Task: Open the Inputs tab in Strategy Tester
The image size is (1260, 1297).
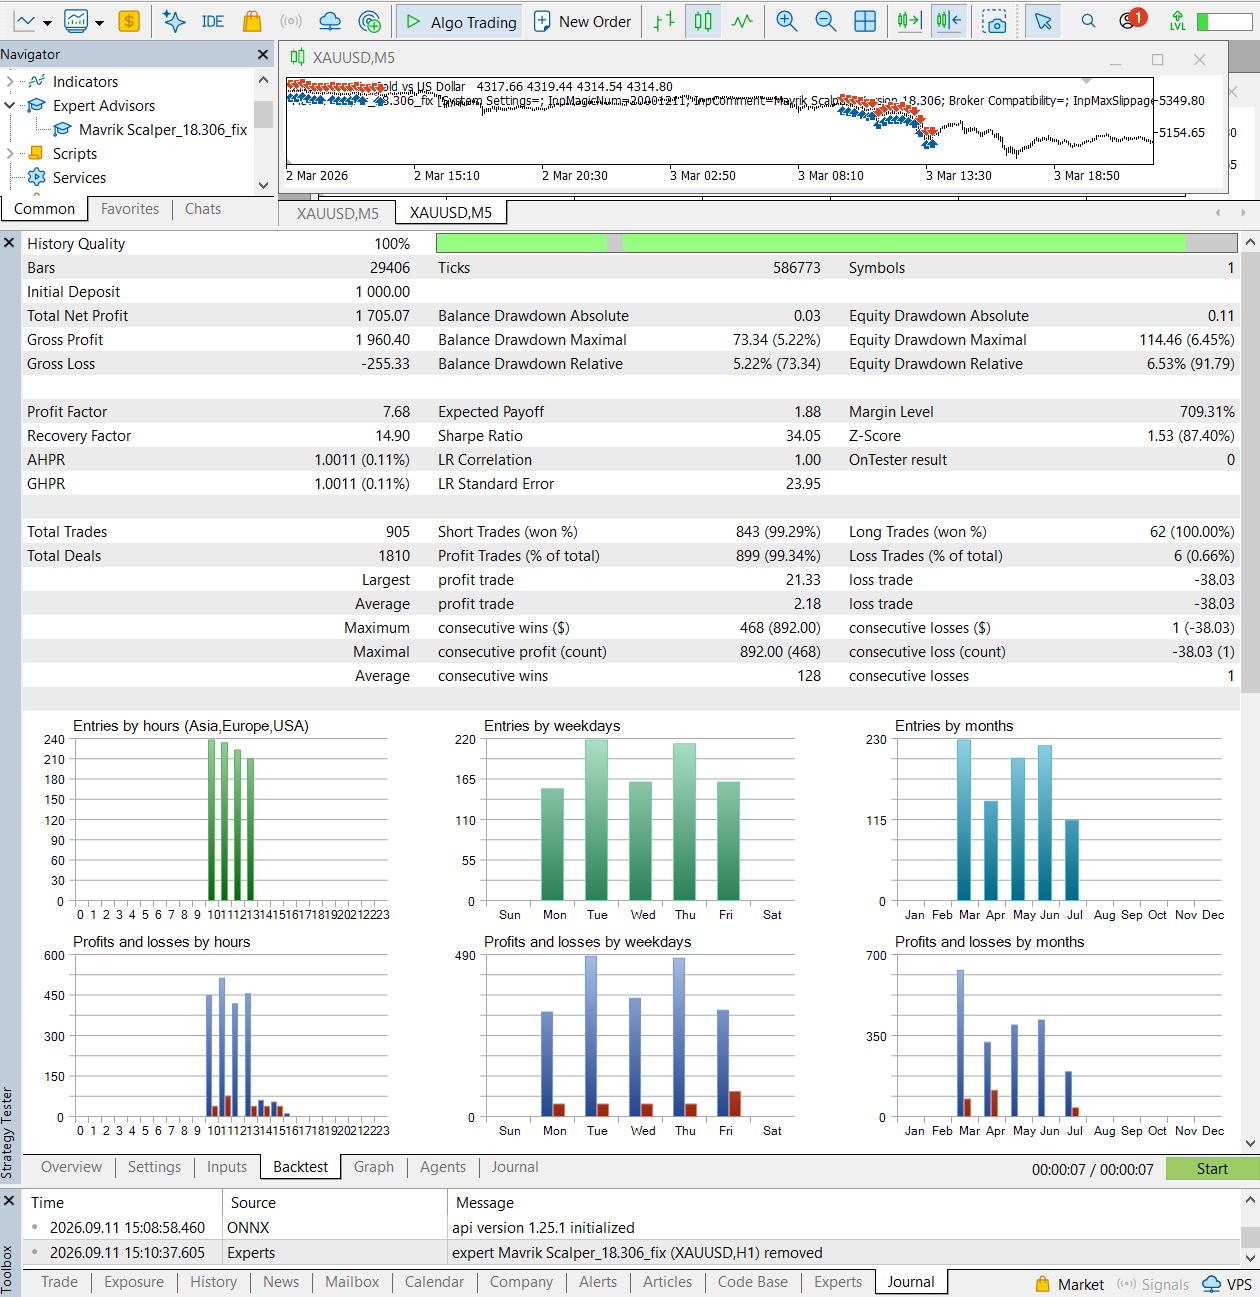Action: click(227, 1166)
